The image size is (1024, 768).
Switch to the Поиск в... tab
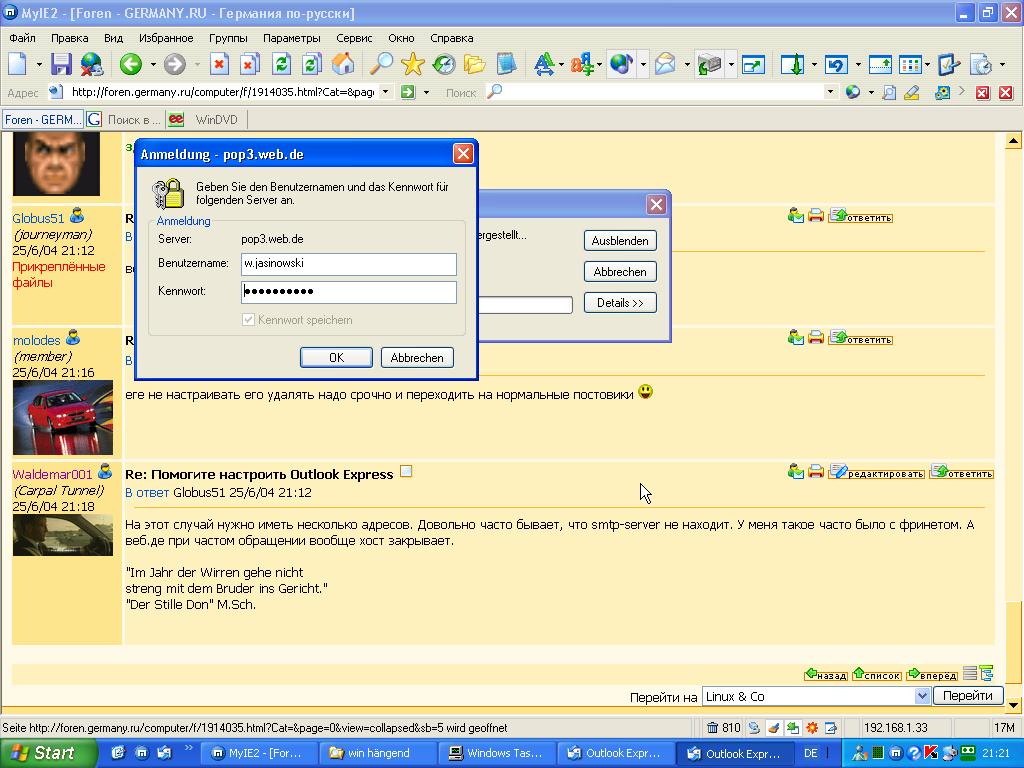tap(125, 120)
